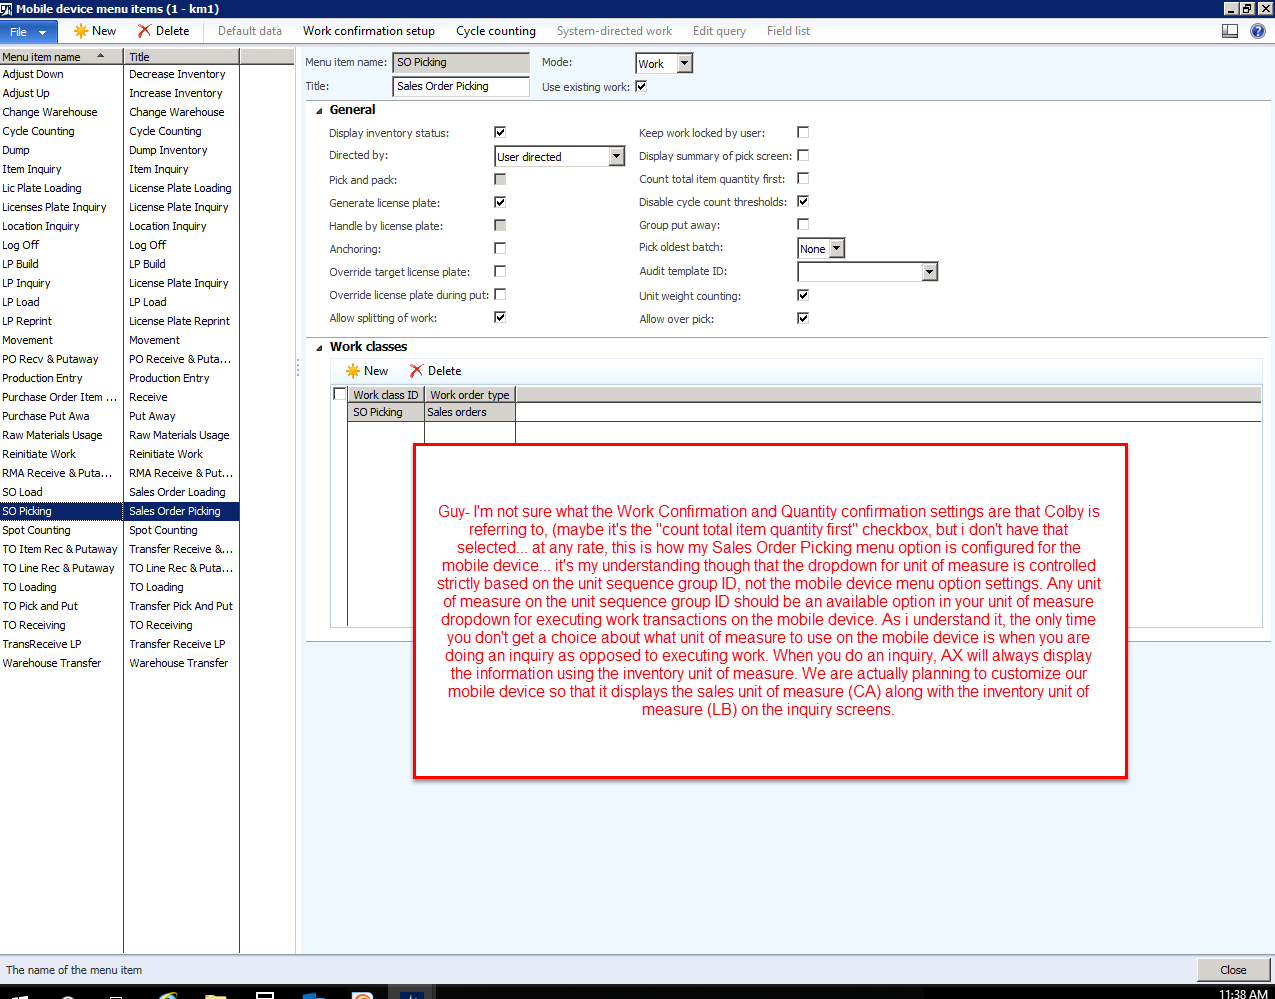Viewport: 1275px width, 999px height.
Task: Open the blue Help question mark icon
Action: click(1258, 31)
